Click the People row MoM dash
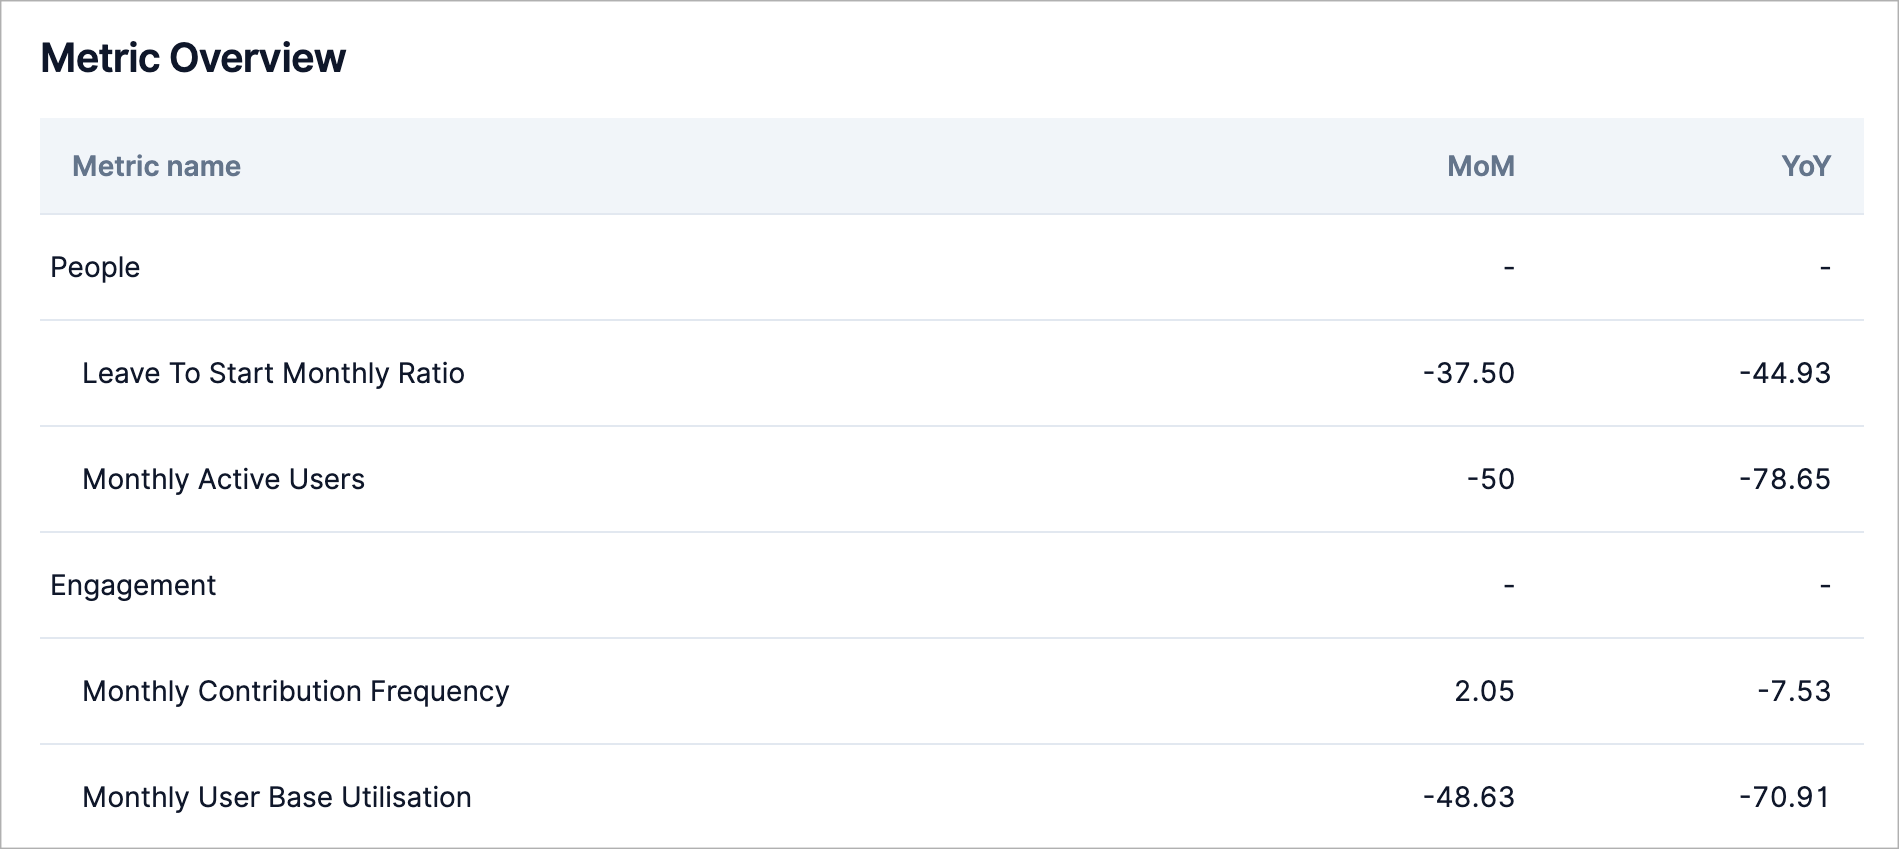The image size is (1899, 849). [1509, 268]
